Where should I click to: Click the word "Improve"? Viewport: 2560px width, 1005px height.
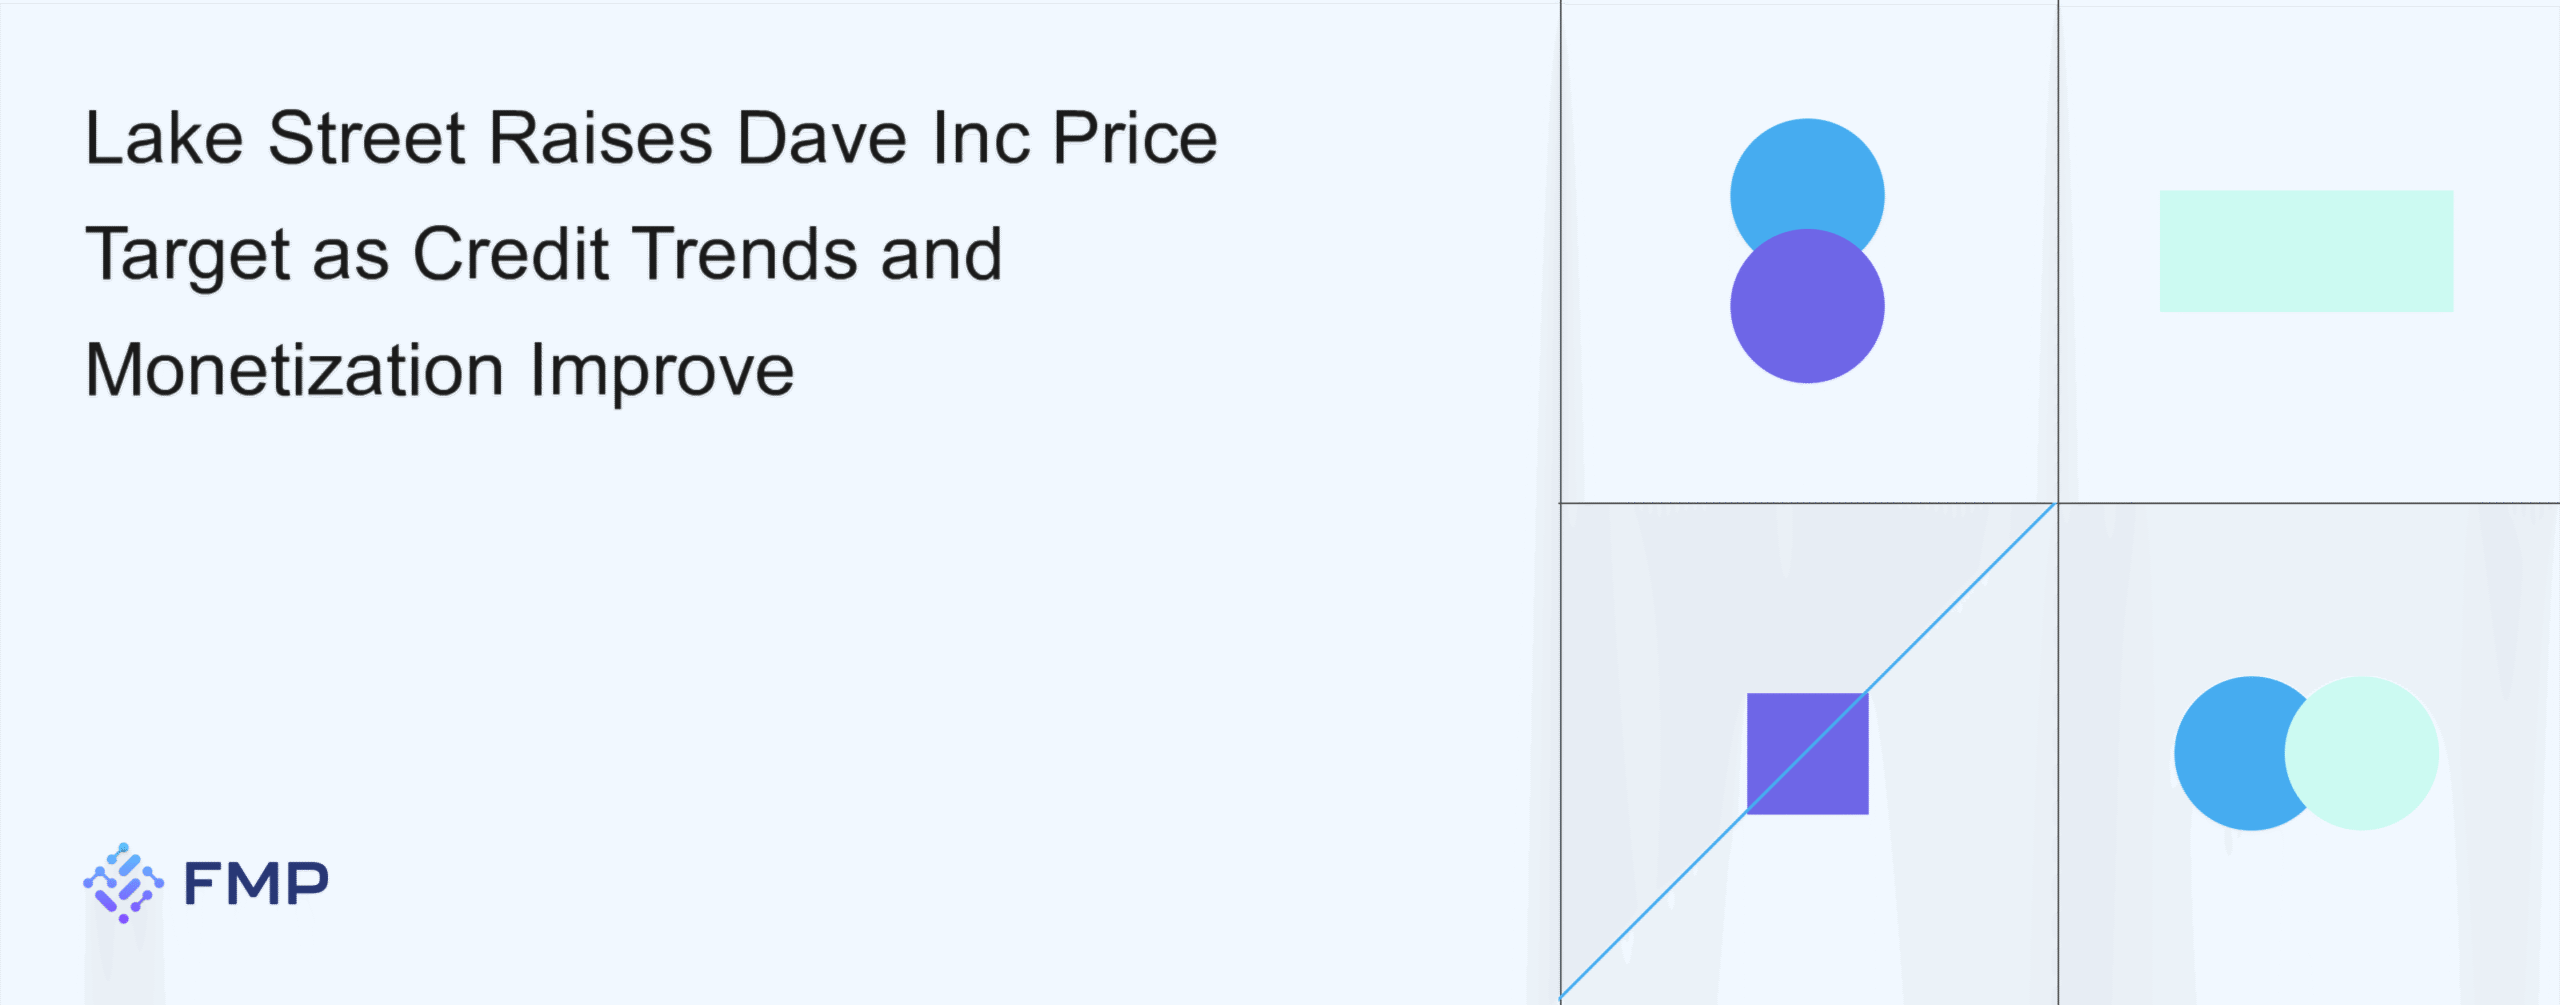pos(662,370)
